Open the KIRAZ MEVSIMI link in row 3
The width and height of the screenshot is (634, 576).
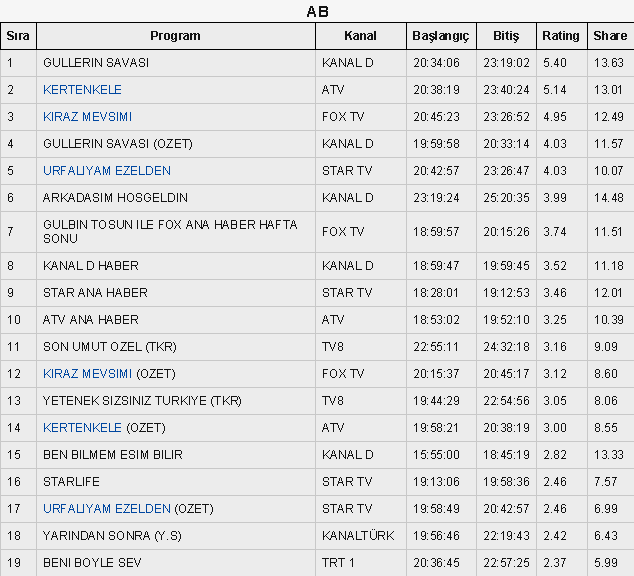tap(87, 117)
